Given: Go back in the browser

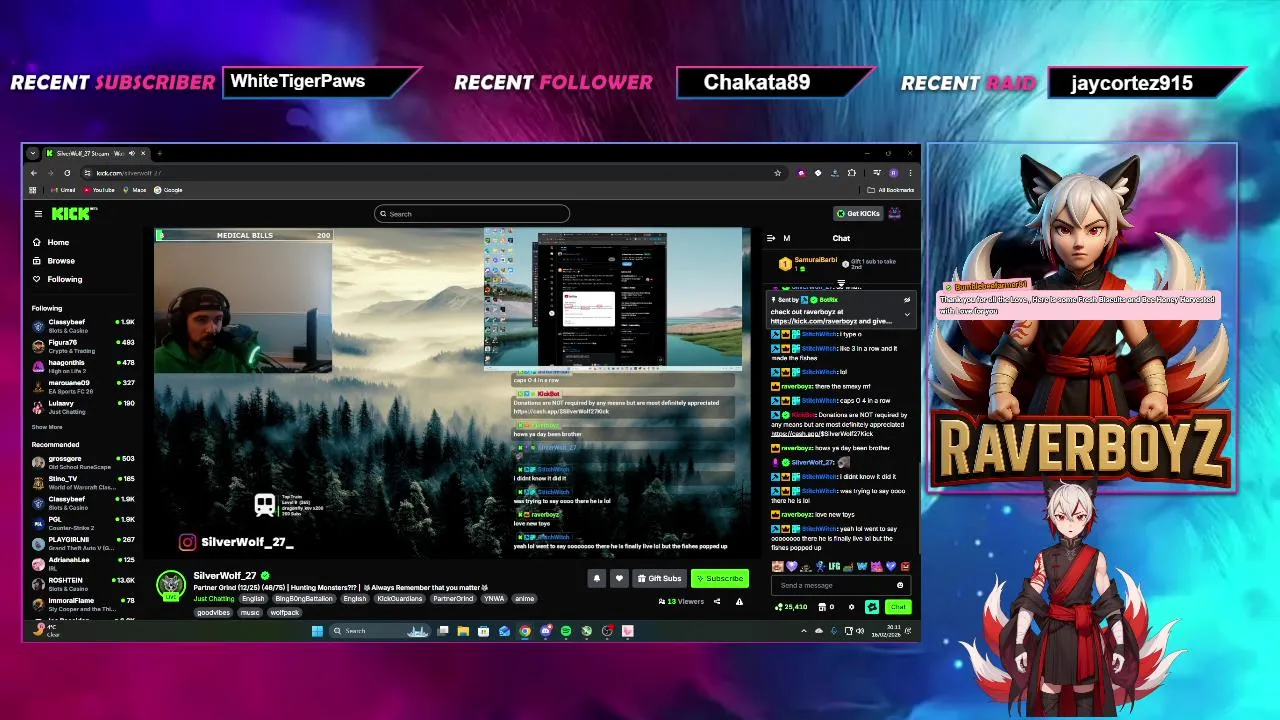Looking at the screenshot, I should 33,173.
